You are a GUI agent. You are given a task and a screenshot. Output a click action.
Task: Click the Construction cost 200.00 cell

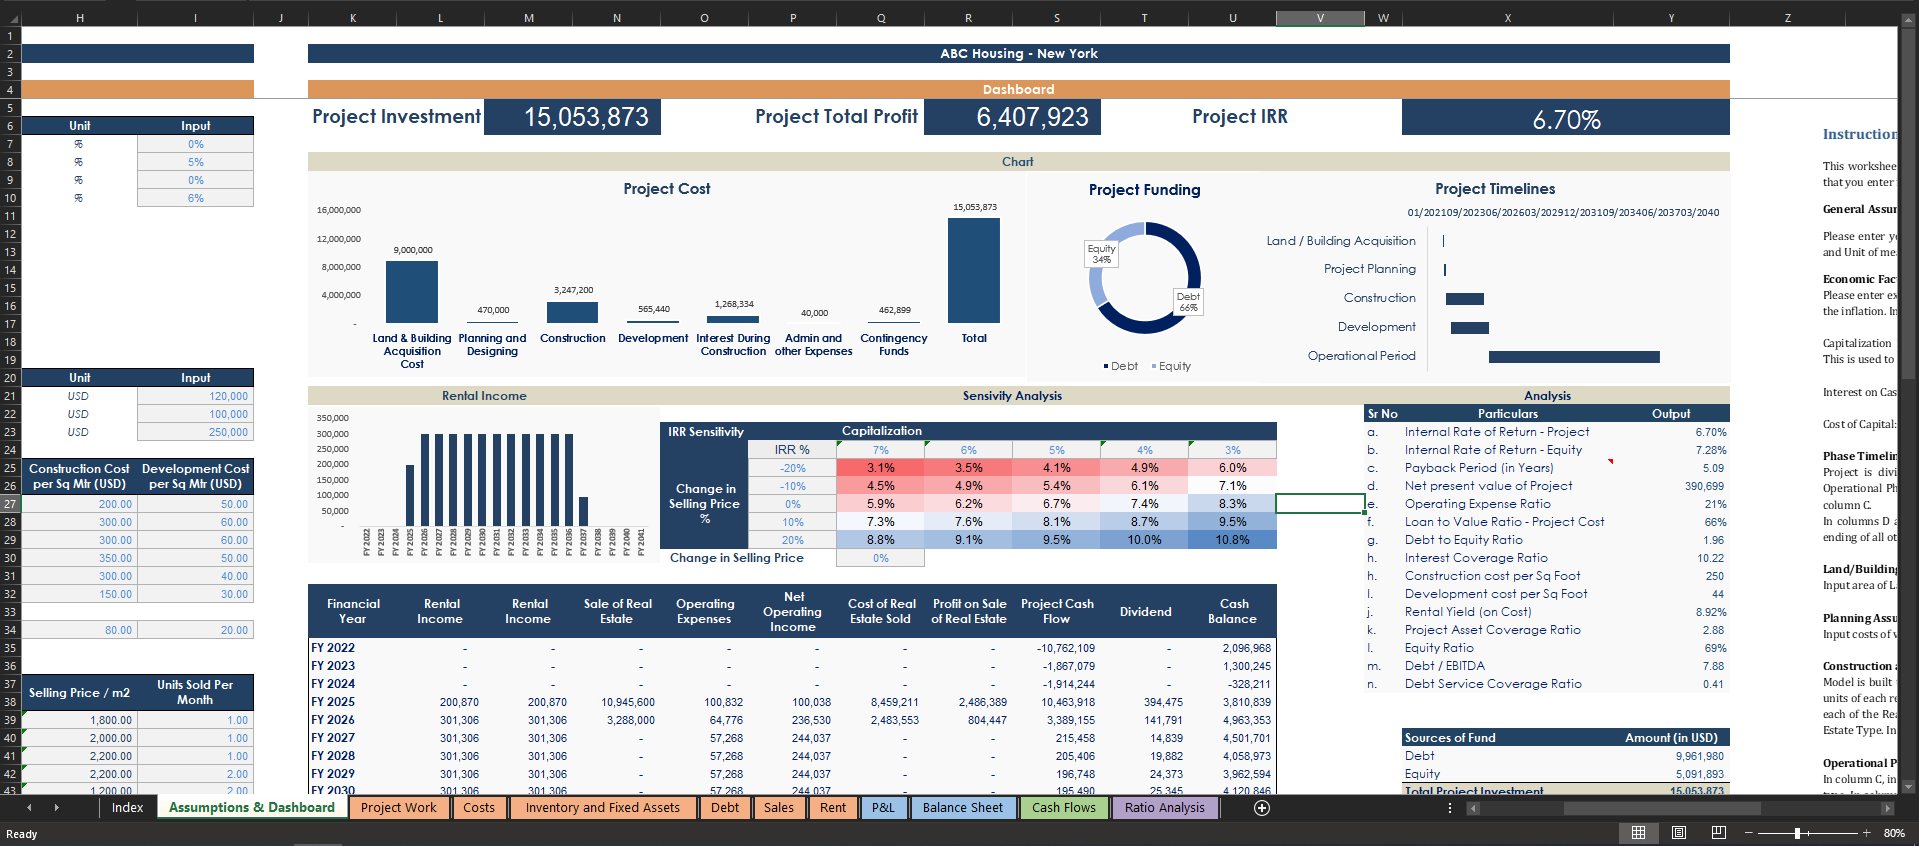(80, 504)
